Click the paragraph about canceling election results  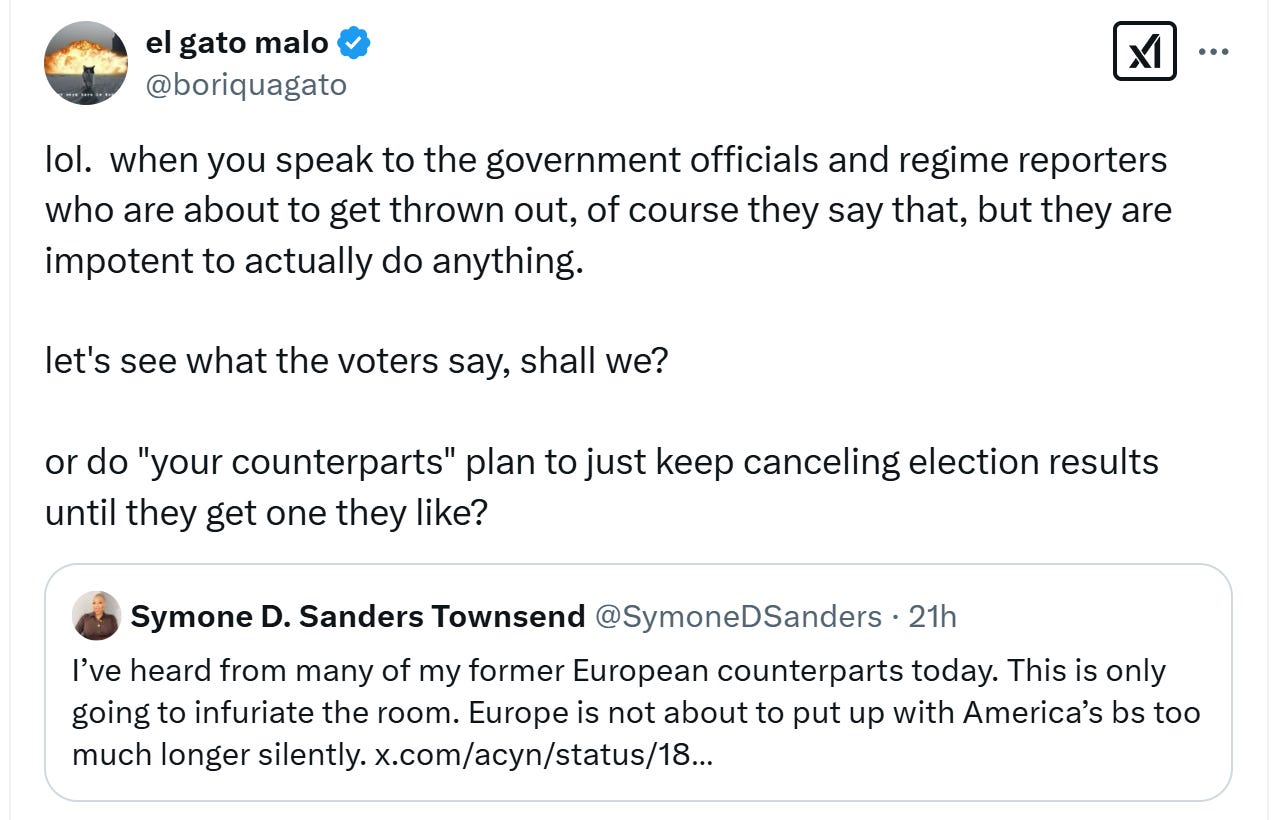(x=601, y=486)
